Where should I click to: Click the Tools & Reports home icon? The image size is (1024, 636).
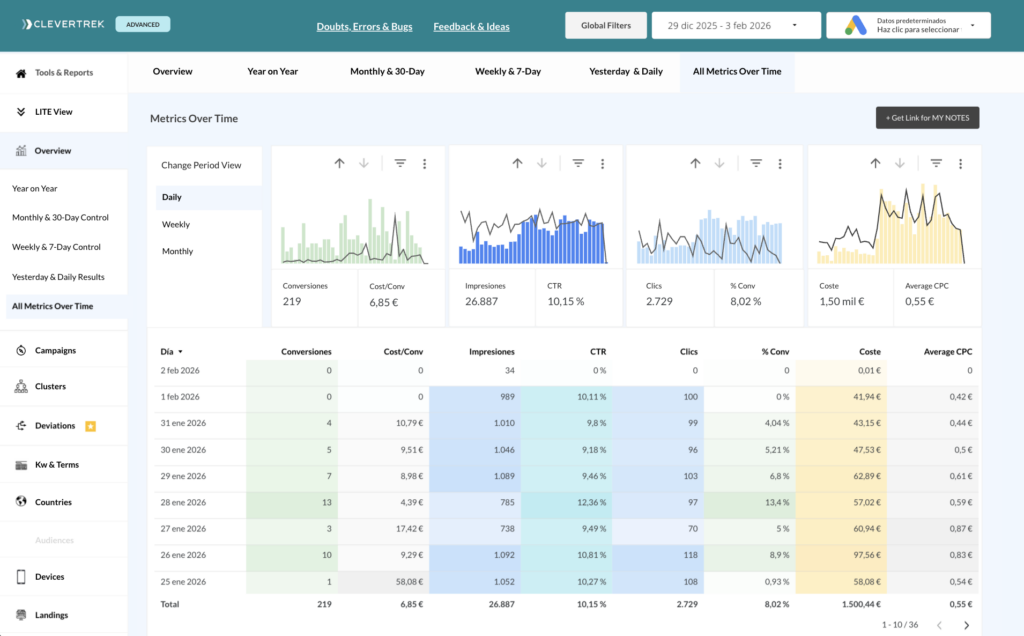point(21,73)
